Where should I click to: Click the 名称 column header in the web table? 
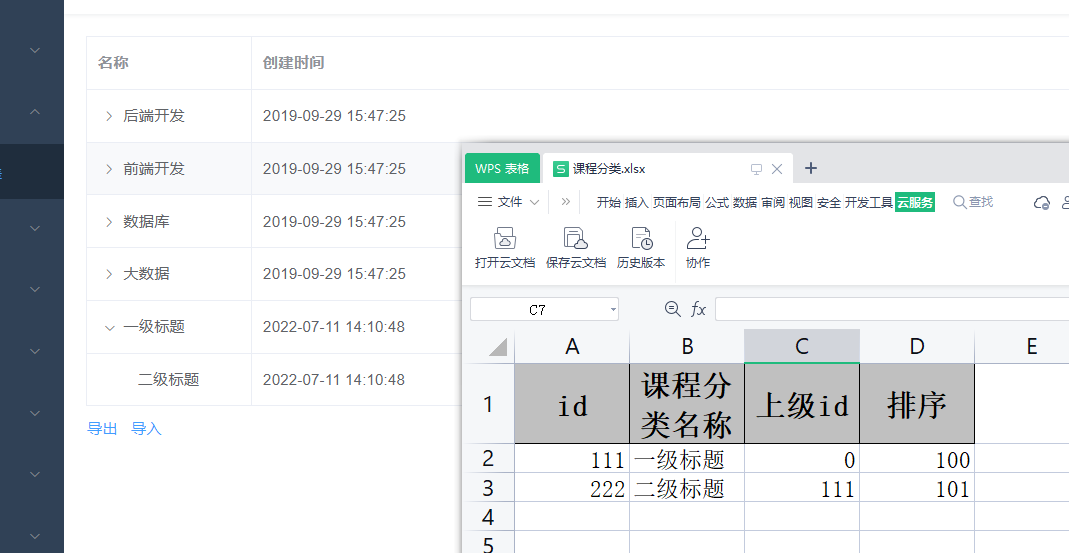113,63
